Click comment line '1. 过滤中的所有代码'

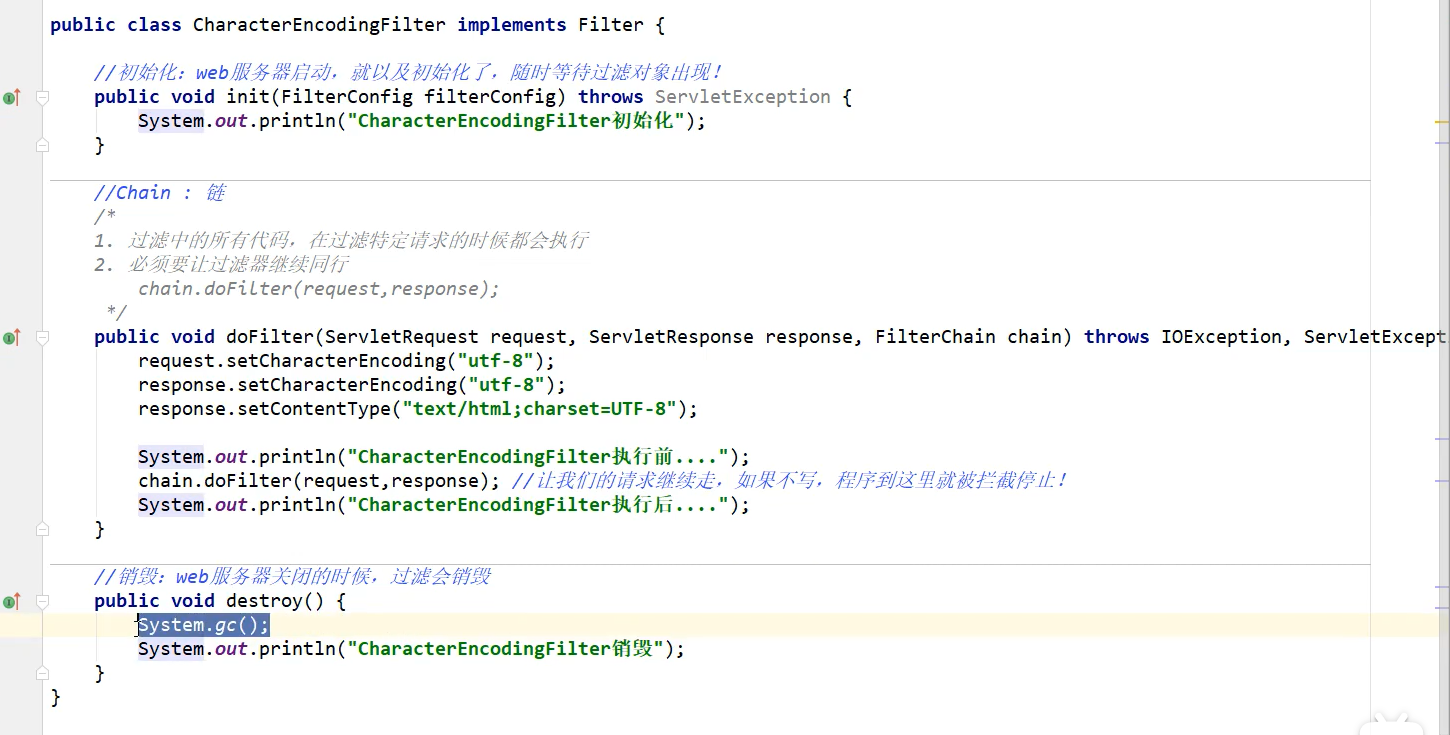(x=341, y=241)
